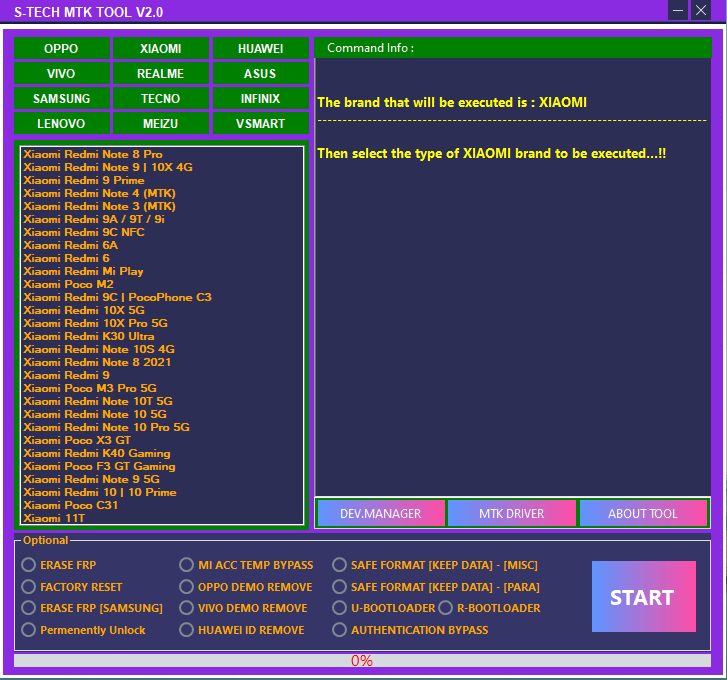The width and height of the screenshot is (727, 680).
Task: Choose the XIAOMI brand button
Action: [x=161, y=48]
